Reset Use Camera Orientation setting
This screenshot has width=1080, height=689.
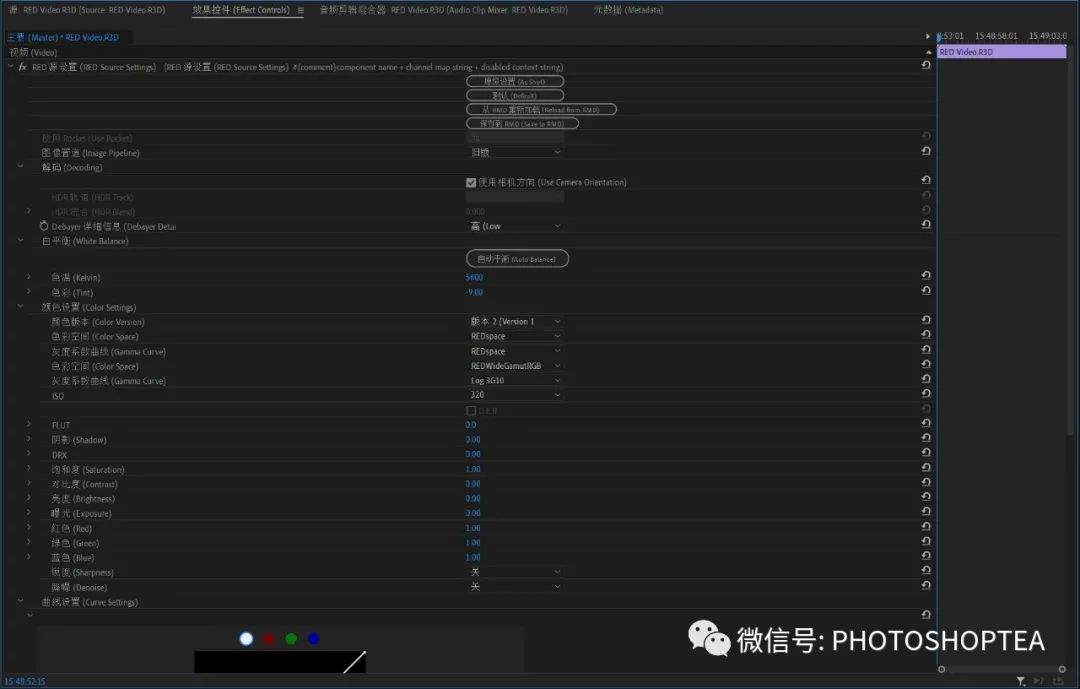point(926,180)
